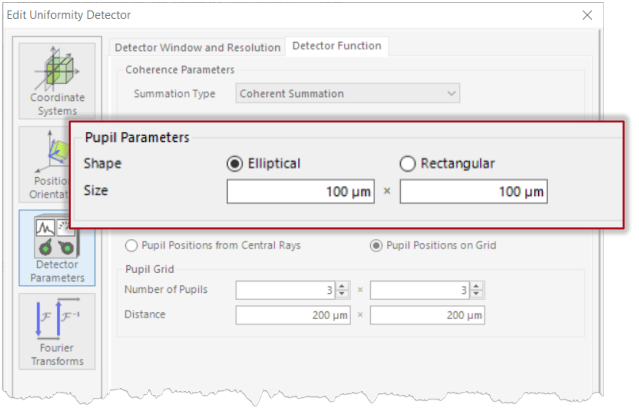Click the second pupil Size field
Image resolution: width=639 pixels, height=413 pixels.
pos(473,191)
